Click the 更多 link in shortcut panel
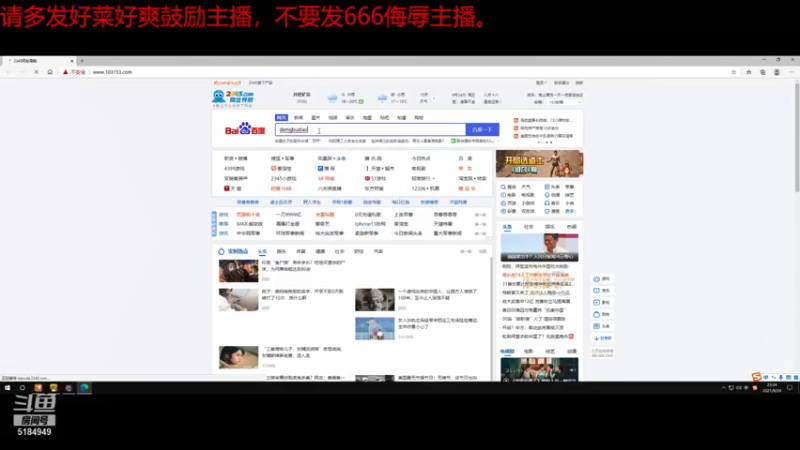800x450 pixels. click(570, 211)
